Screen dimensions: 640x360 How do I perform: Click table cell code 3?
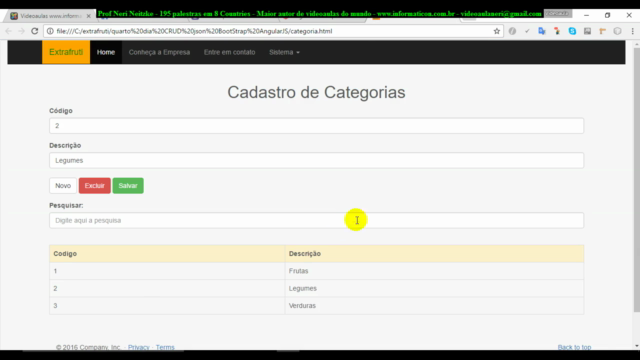point(167,306)
